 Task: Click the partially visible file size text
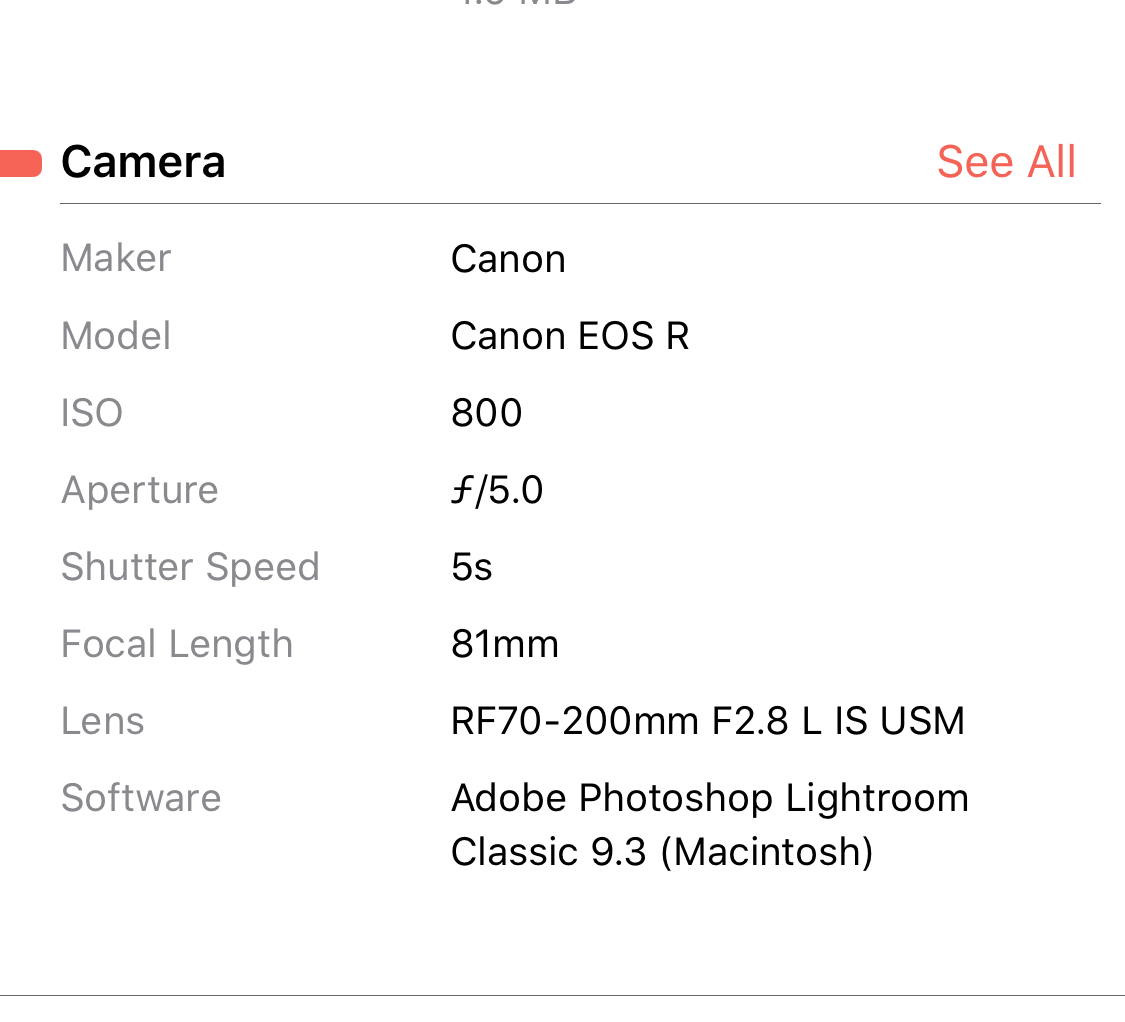pyautogui.click(x=520, y=3)
